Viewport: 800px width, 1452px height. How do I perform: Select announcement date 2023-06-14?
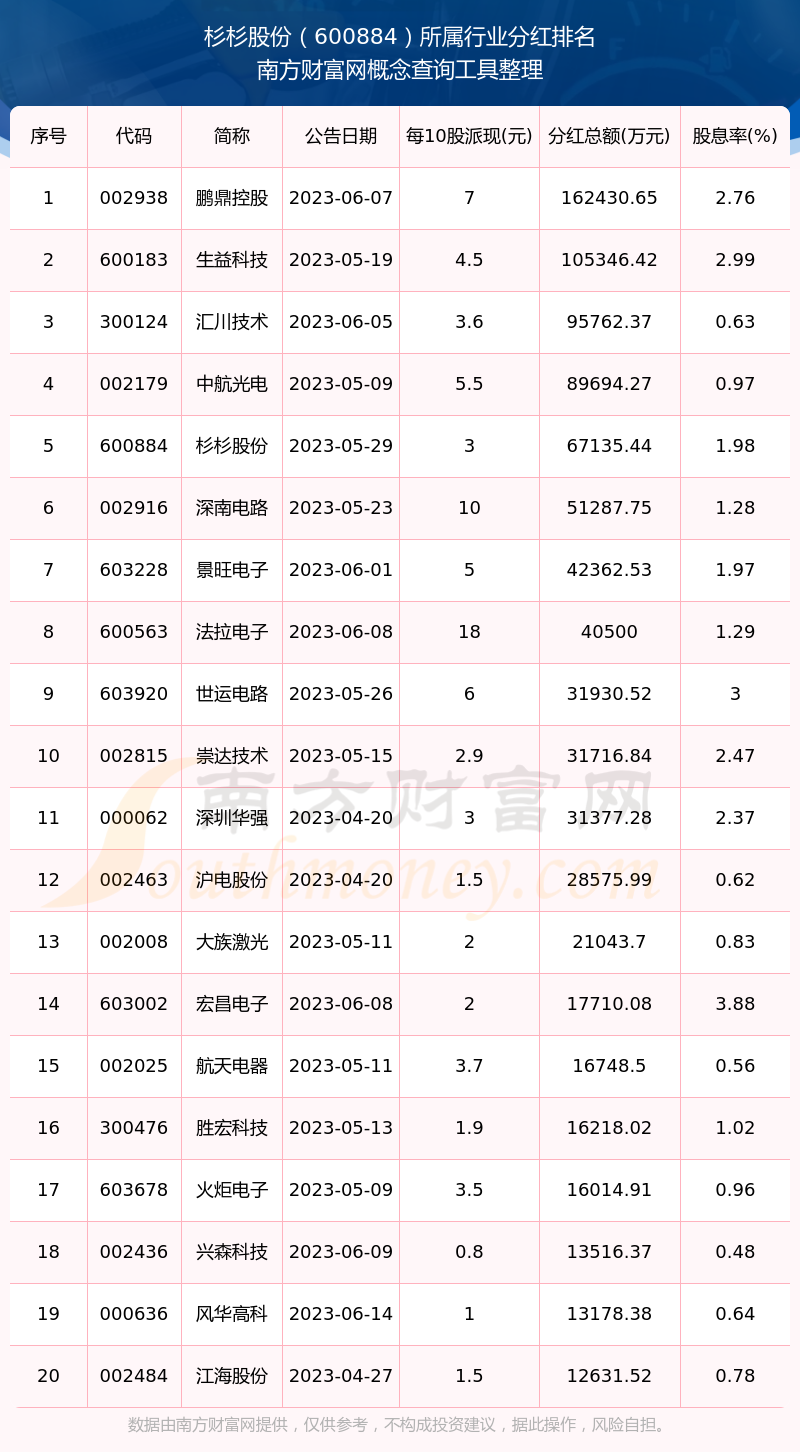pyautogui.click(x=341, y=1314)
